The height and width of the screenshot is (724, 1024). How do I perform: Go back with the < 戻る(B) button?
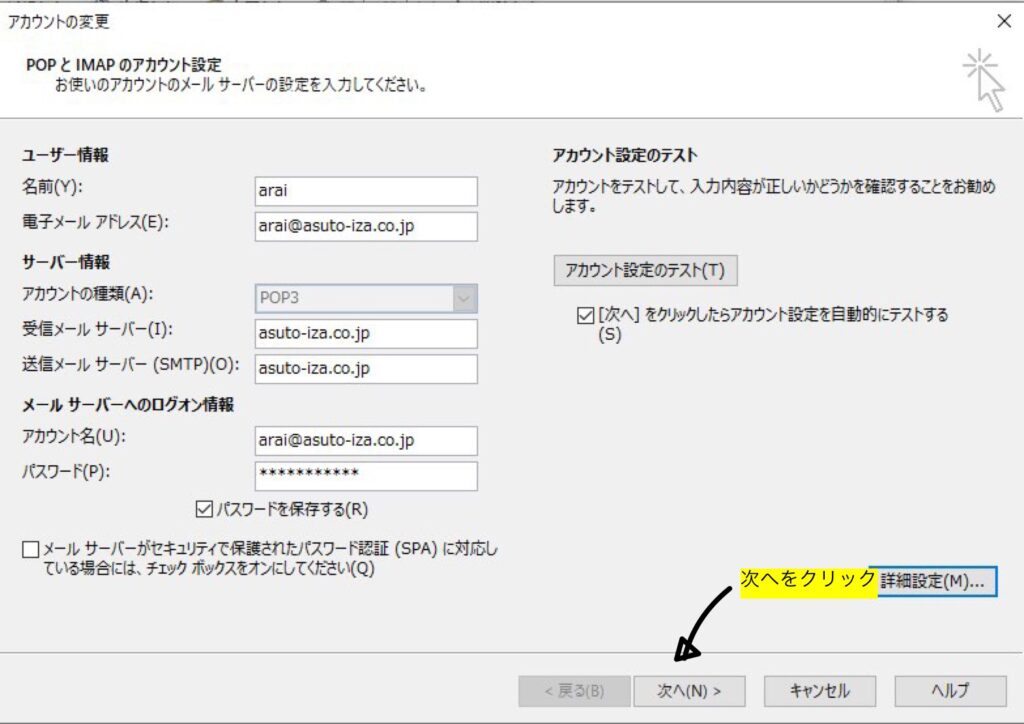point(572,690)
